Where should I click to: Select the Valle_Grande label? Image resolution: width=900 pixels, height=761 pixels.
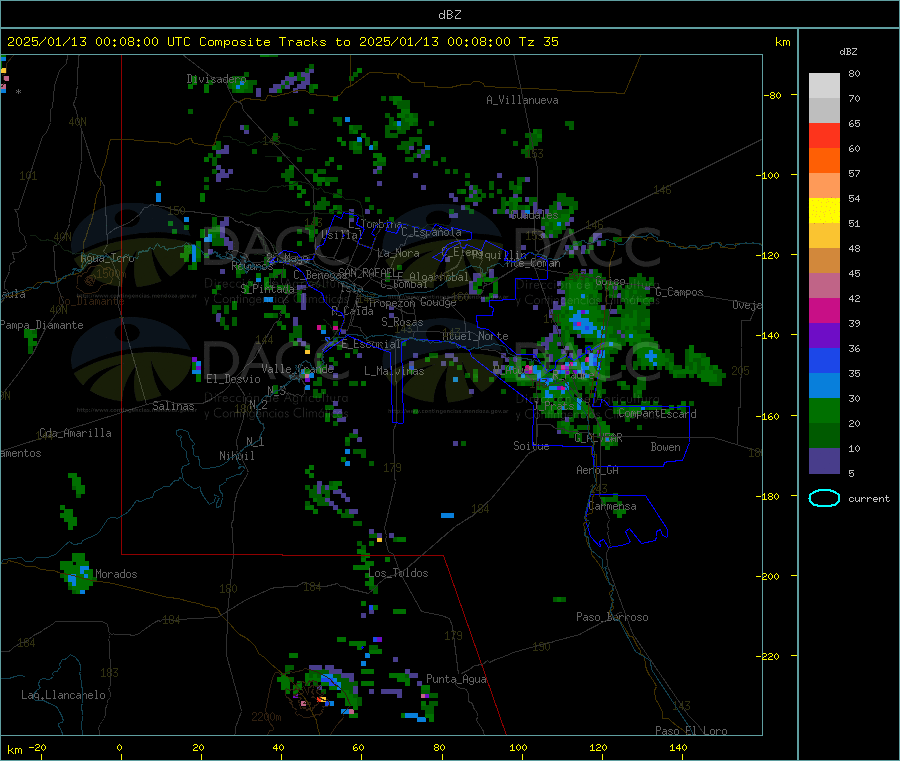pos(297,368)
